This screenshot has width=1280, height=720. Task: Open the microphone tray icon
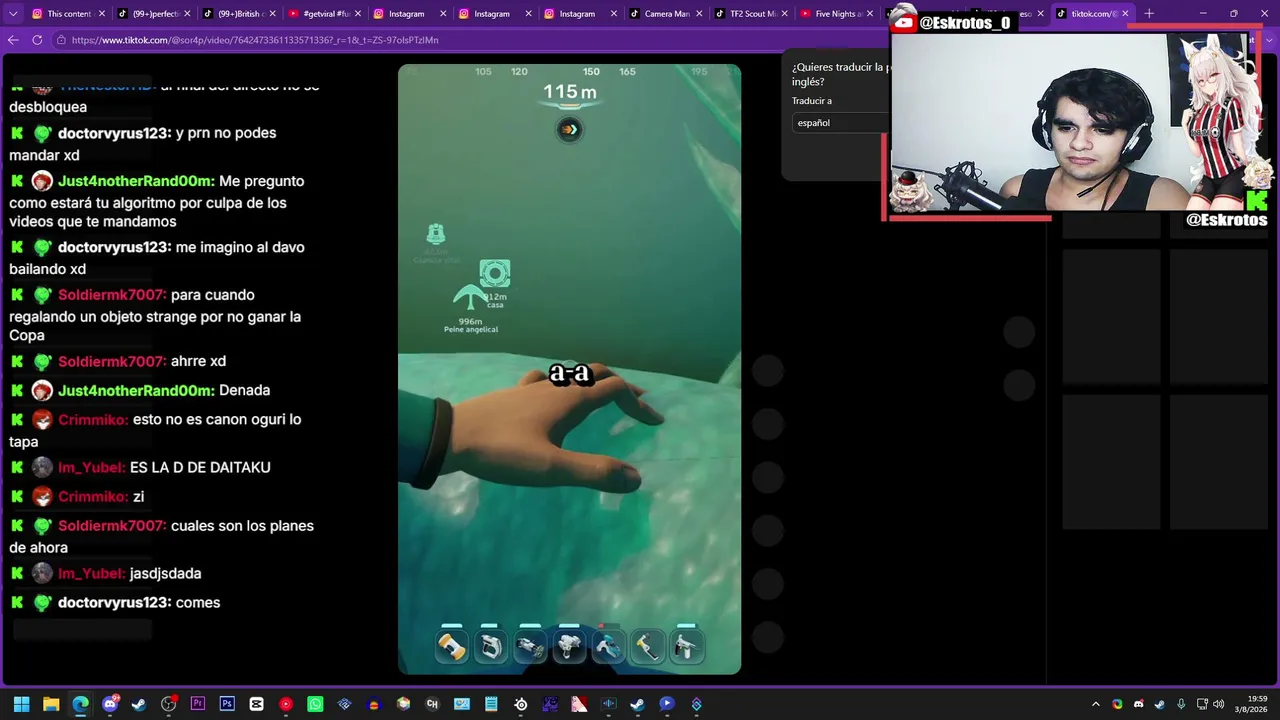(x=1181, y=704)
